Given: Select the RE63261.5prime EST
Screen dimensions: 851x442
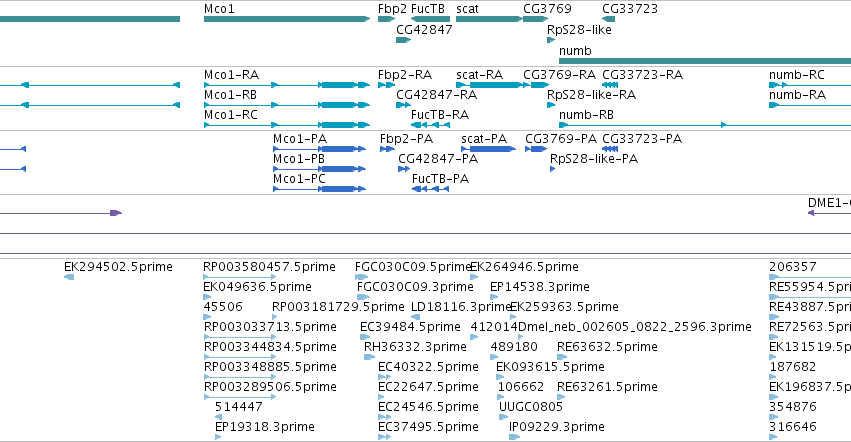Looking at the screenshot, I should pos(561,397).
